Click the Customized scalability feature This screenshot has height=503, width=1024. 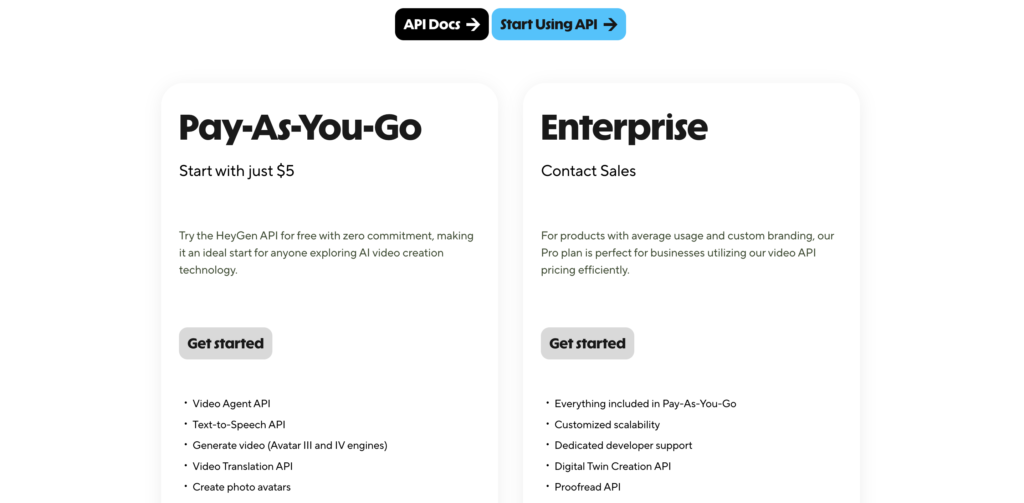[x=607, y=425]
